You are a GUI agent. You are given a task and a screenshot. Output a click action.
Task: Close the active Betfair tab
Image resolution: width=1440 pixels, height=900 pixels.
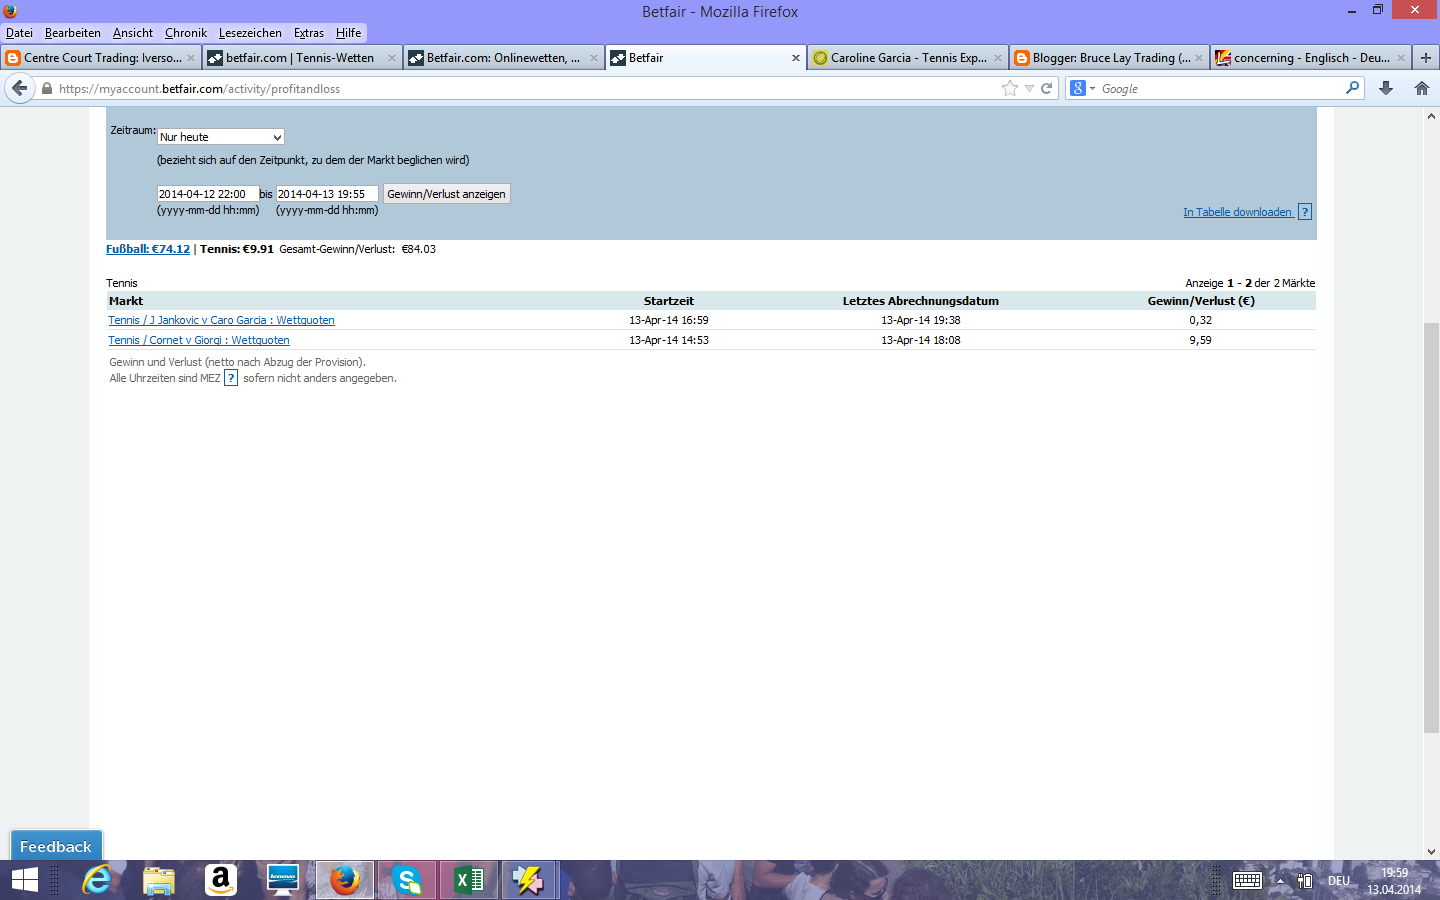click(796, 58)
